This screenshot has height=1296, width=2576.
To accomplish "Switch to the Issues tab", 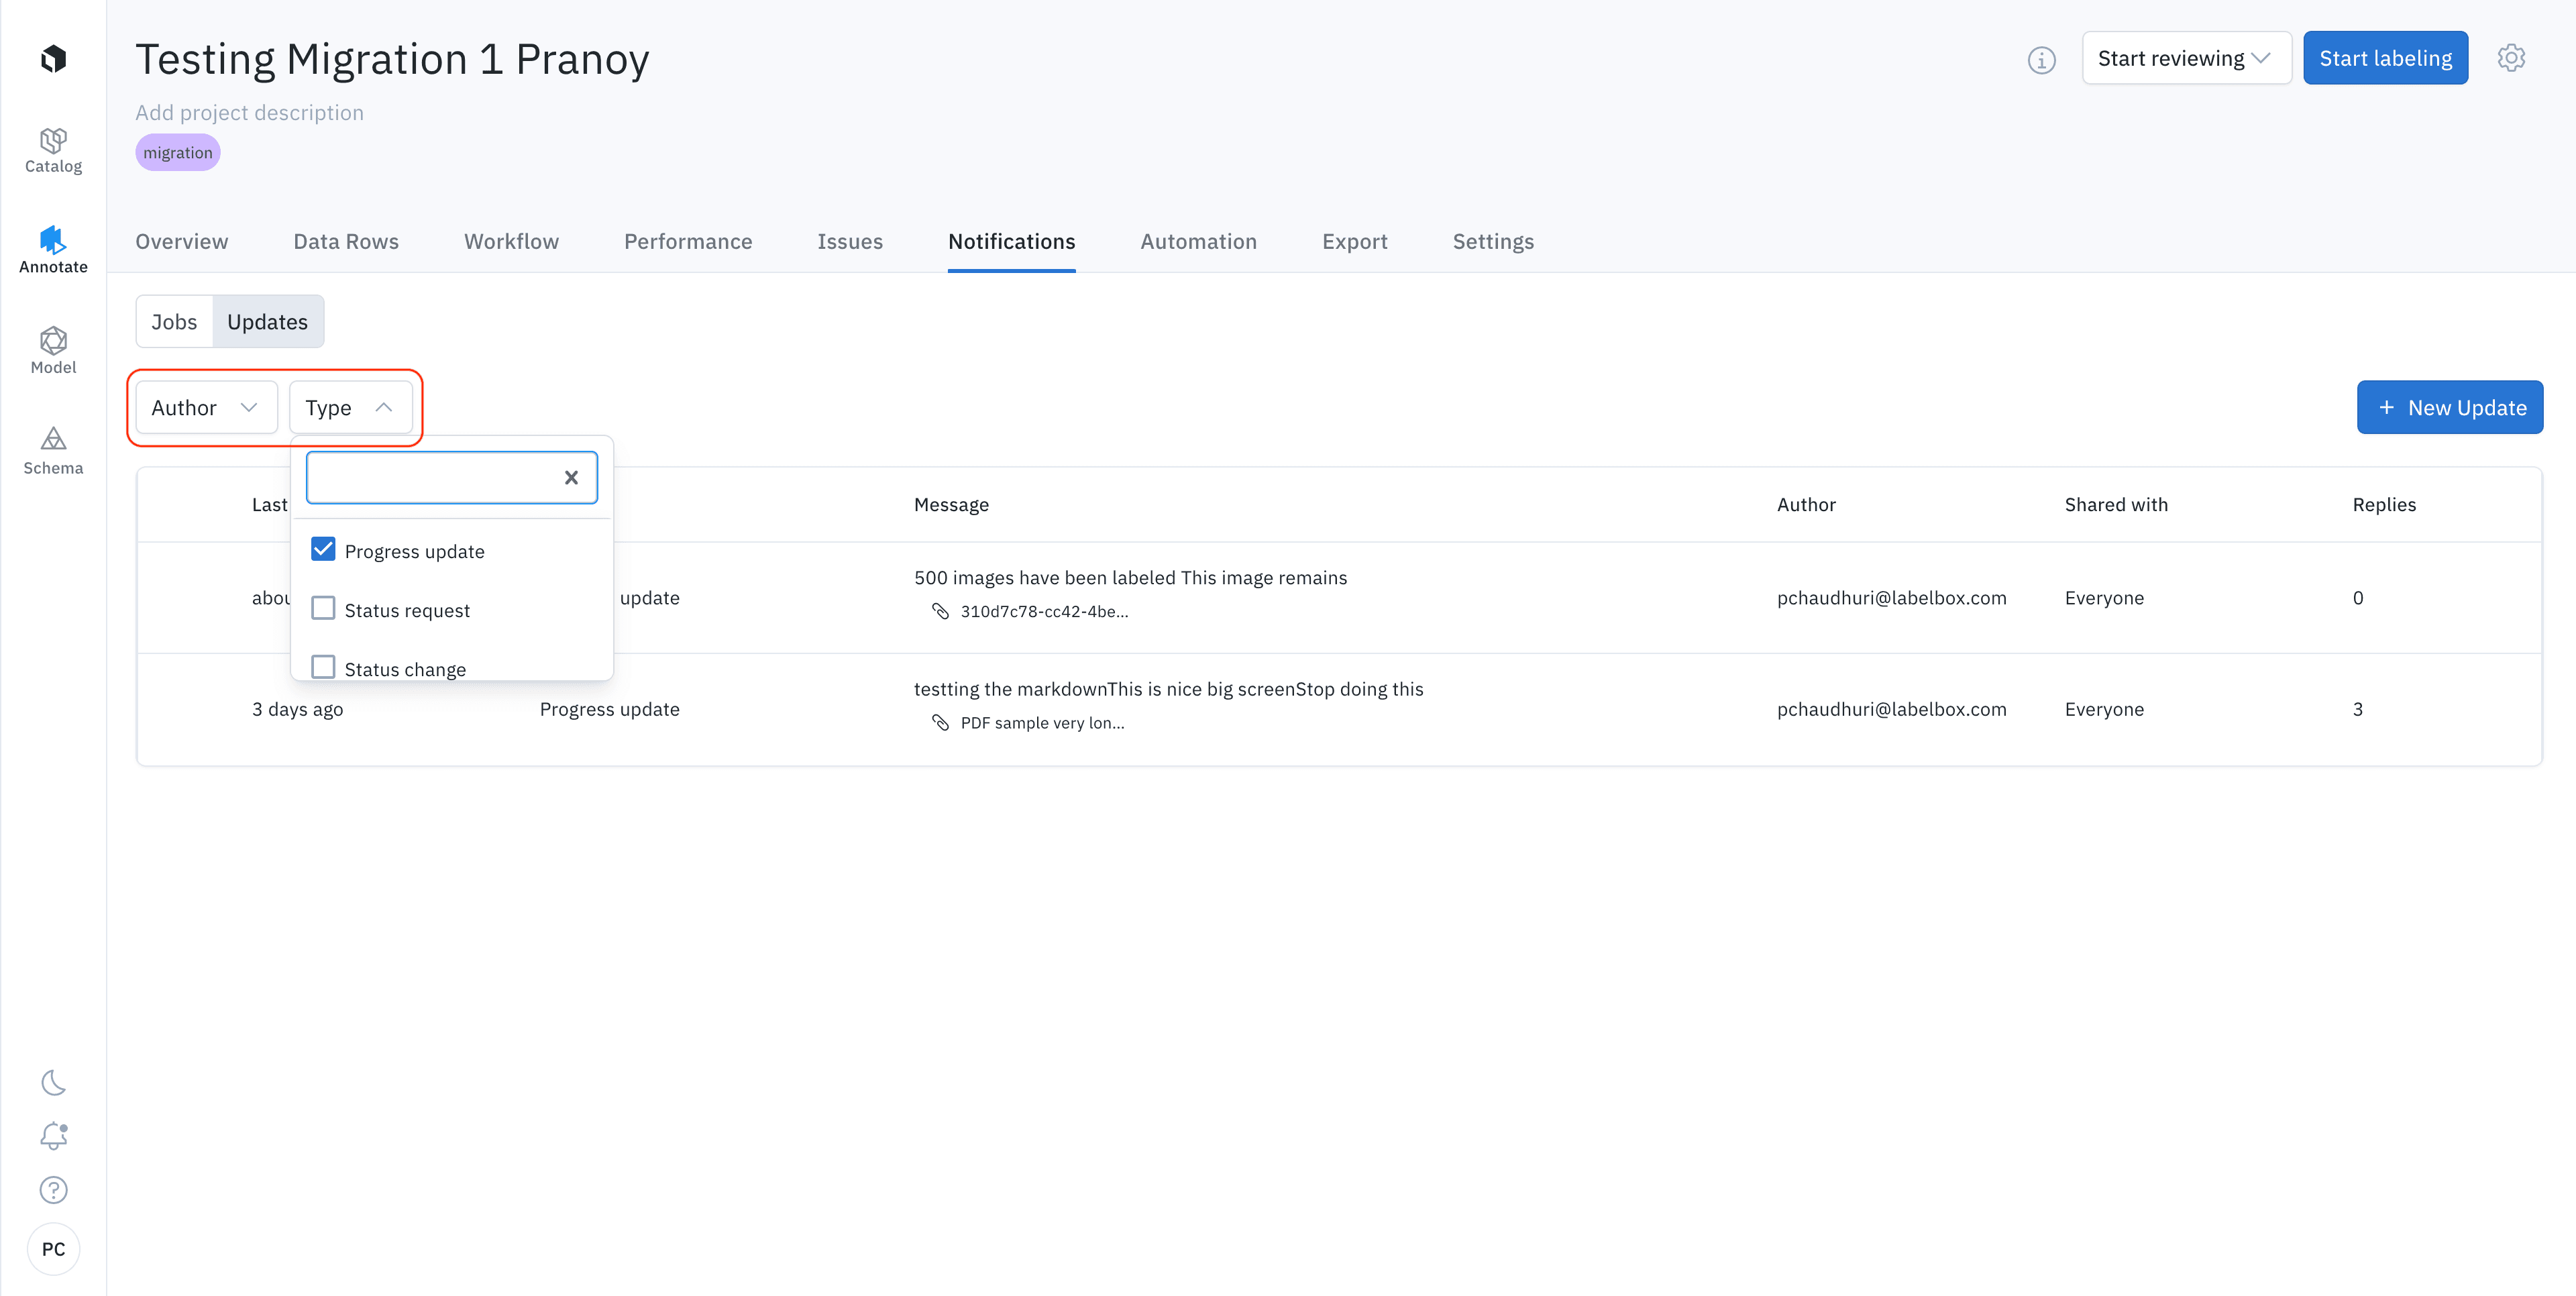I will pos(850,241).
